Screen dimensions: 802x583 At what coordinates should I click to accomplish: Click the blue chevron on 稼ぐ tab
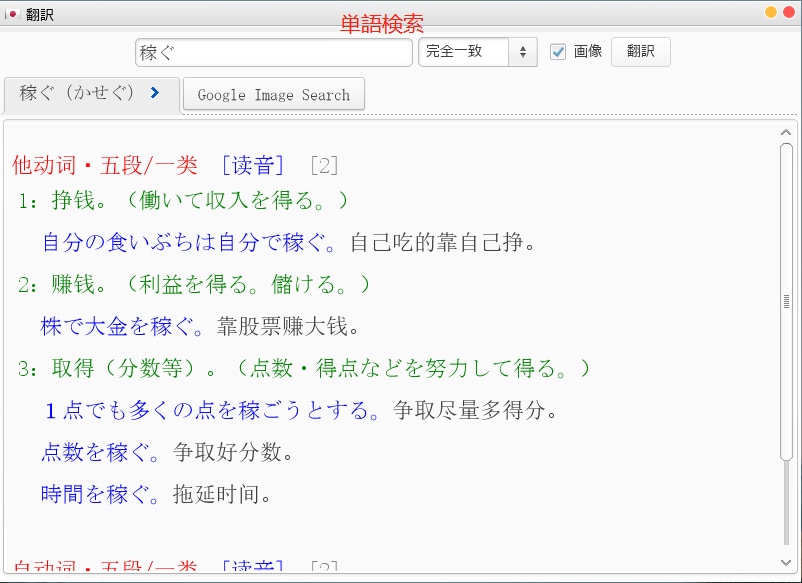(154, 93)
